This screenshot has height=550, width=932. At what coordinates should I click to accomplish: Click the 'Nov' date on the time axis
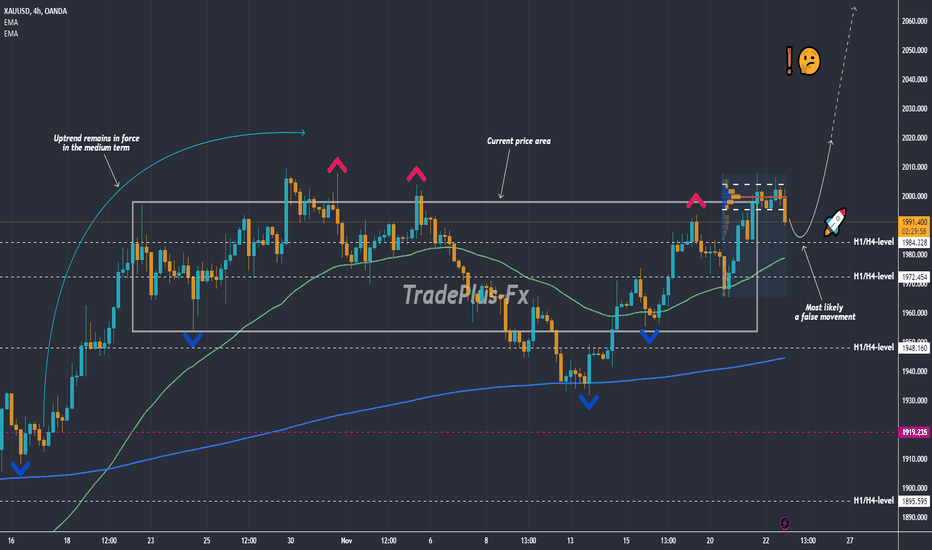coord(347,540)
